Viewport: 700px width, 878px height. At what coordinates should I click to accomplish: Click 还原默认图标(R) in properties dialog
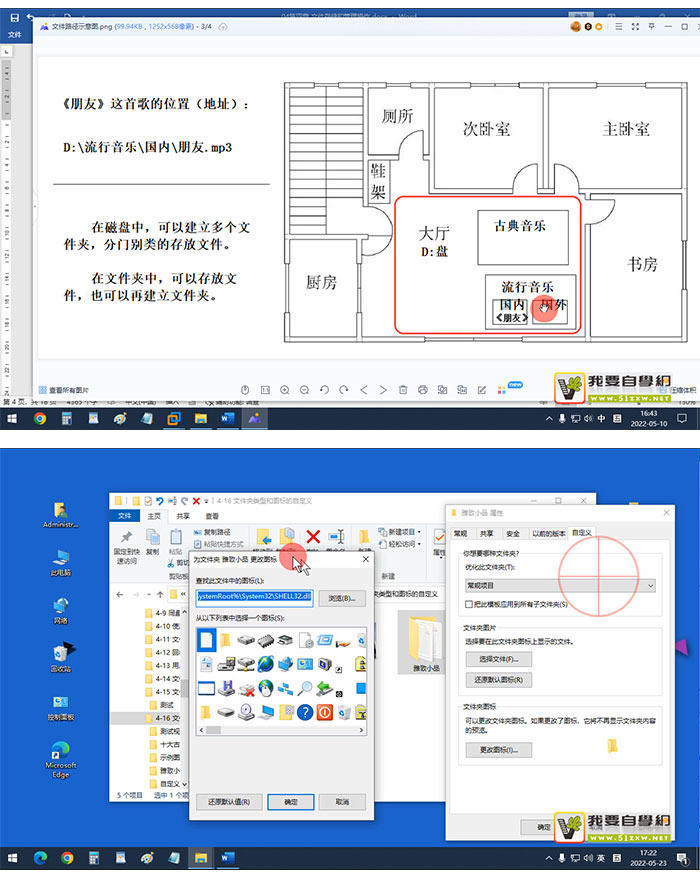pyautogui.click(x=498, y=680)
